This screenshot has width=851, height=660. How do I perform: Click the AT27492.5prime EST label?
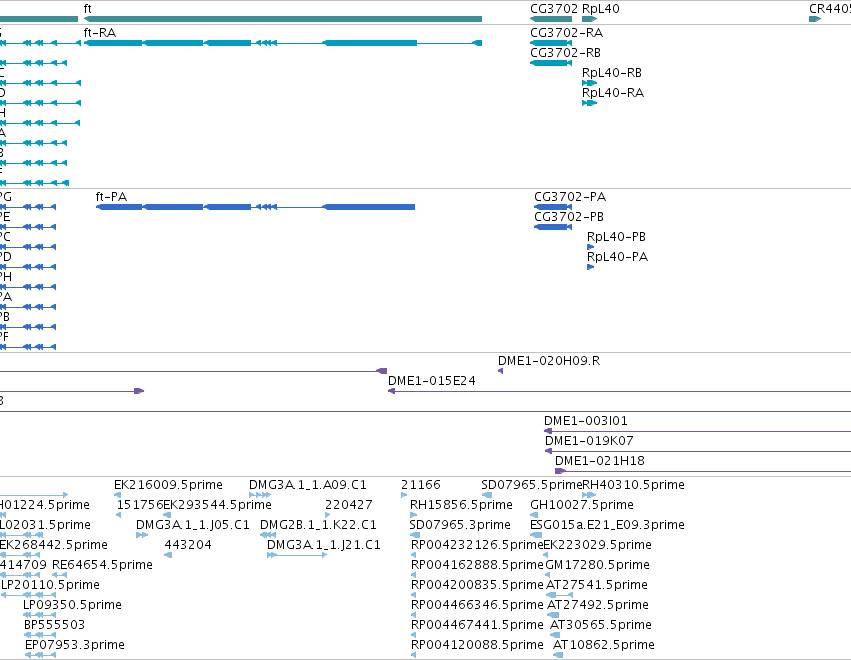598,605
